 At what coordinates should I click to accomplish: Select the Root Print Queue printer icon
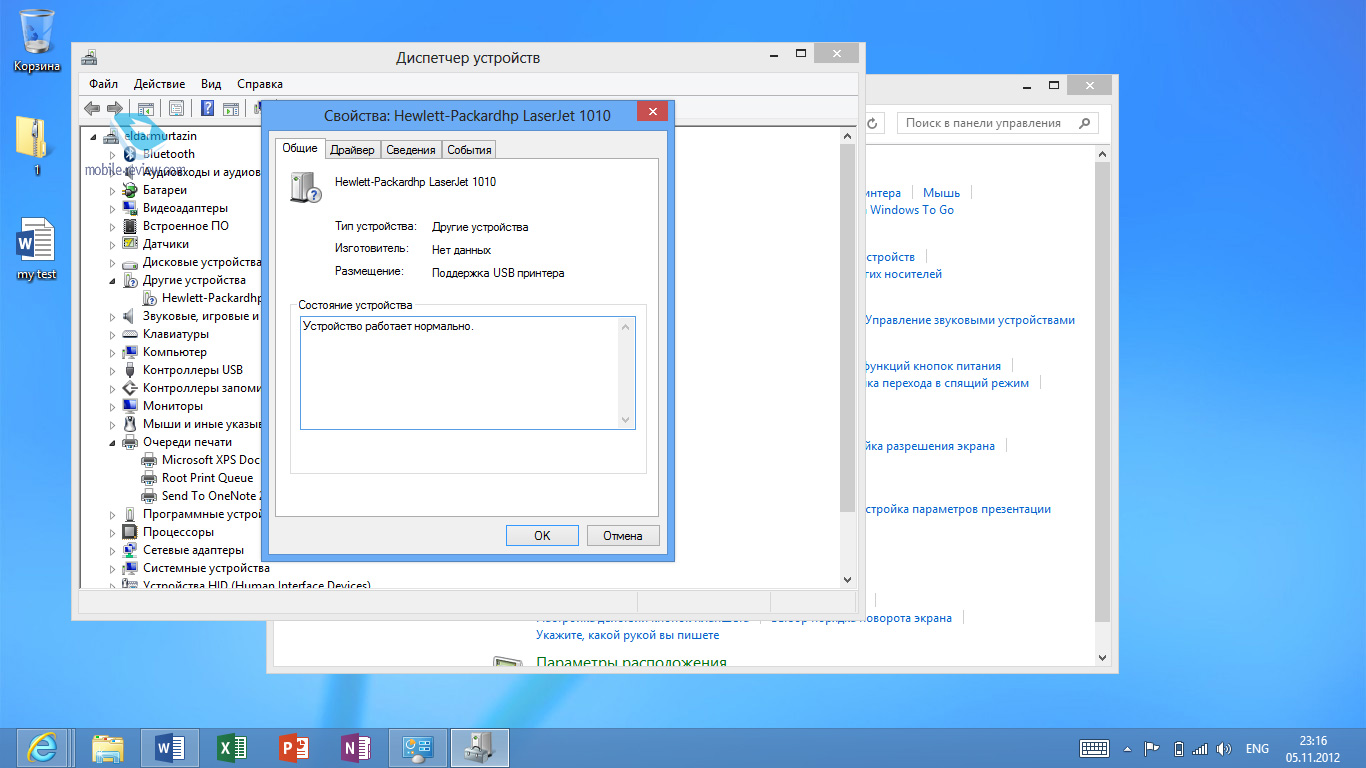pyautogui.click(x=149, y=478)
